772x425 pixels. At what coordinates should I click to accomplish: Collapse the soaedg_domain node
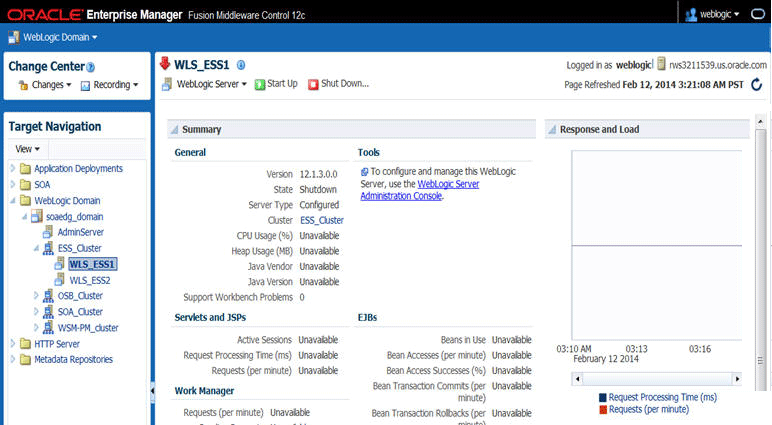25,217
